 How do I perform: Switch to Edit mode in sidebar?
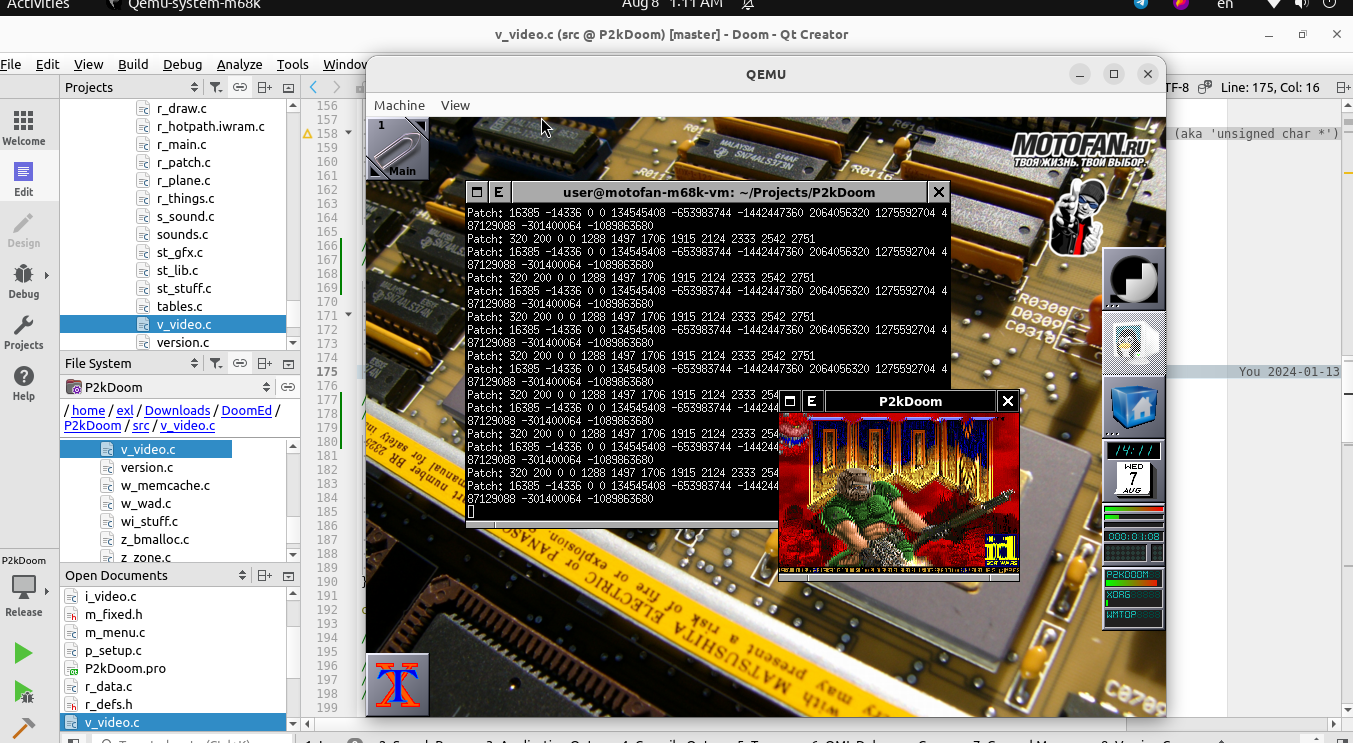pyautogui.click(x=23, y=178)
